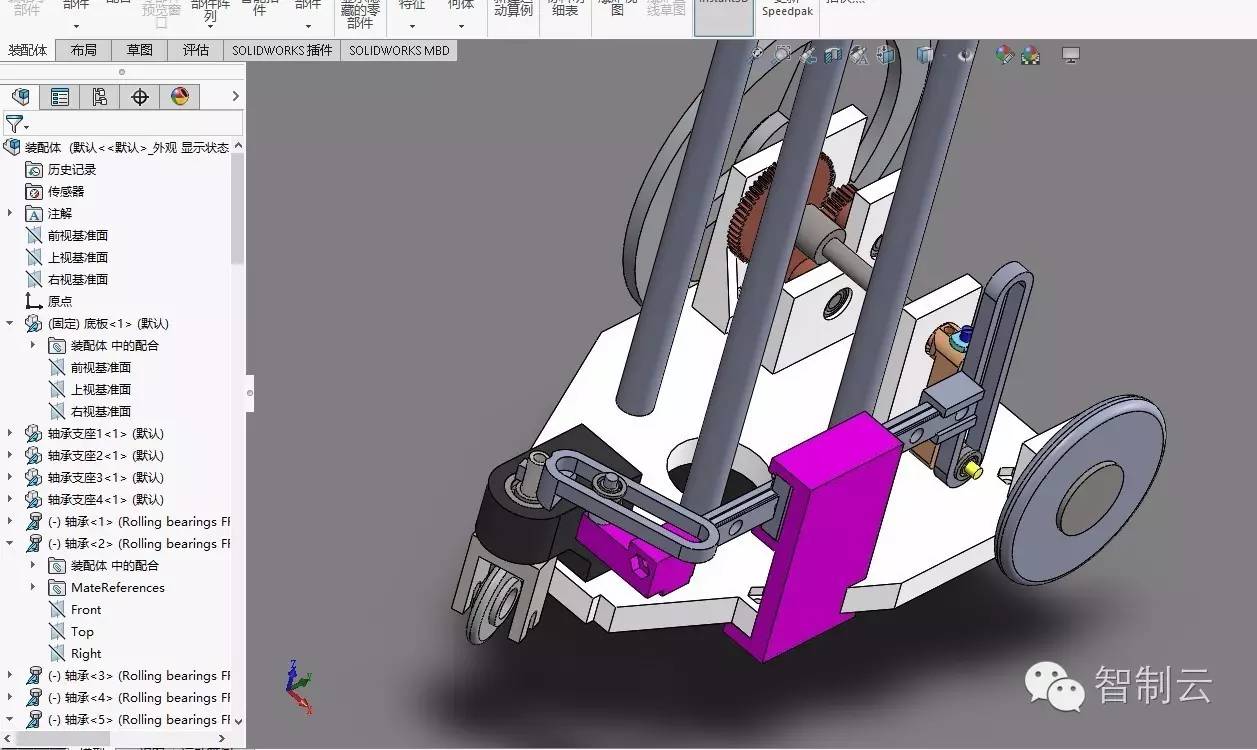Switch to the 布局 ribbon tab
The height and width of the screenshot is (750, 1257).
tap(84, 50)
